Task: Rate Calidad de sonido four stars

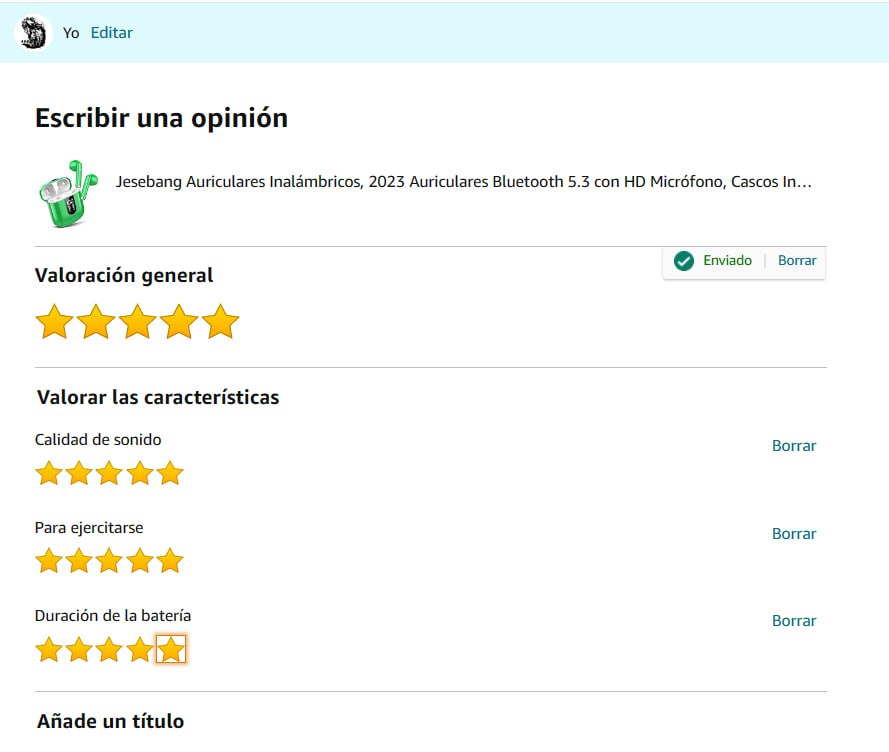Action: tap(139, 474)
